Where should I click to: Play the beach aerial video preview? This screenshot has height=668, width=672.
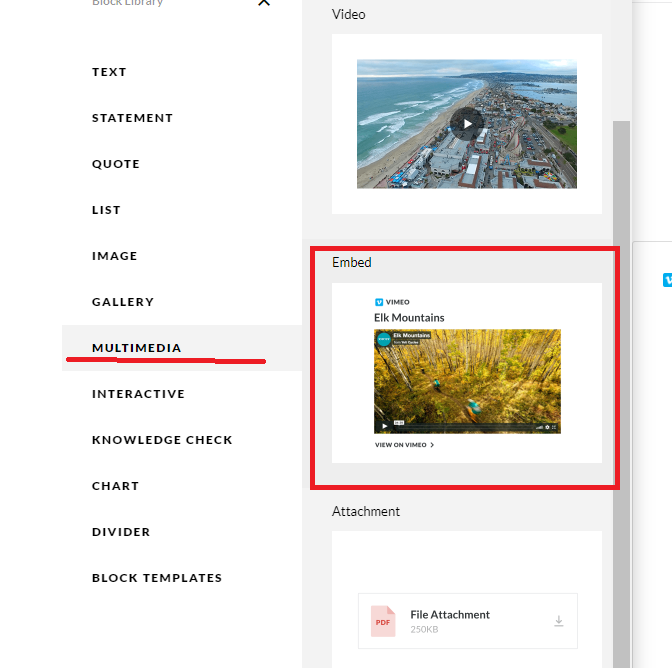(467, 124)
